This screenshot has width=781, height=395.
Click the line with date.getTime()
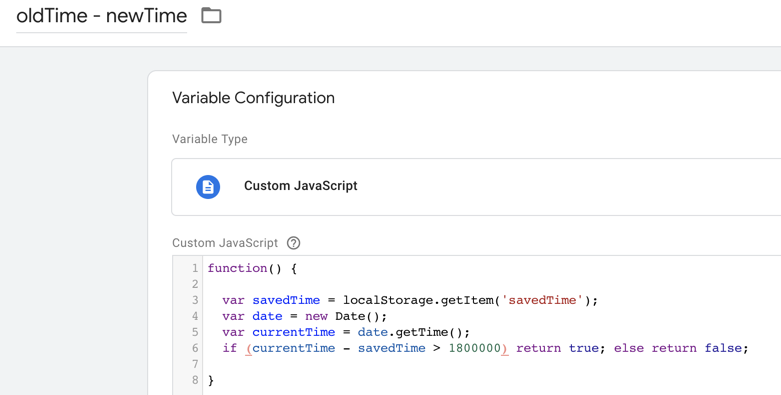(346, 332)
